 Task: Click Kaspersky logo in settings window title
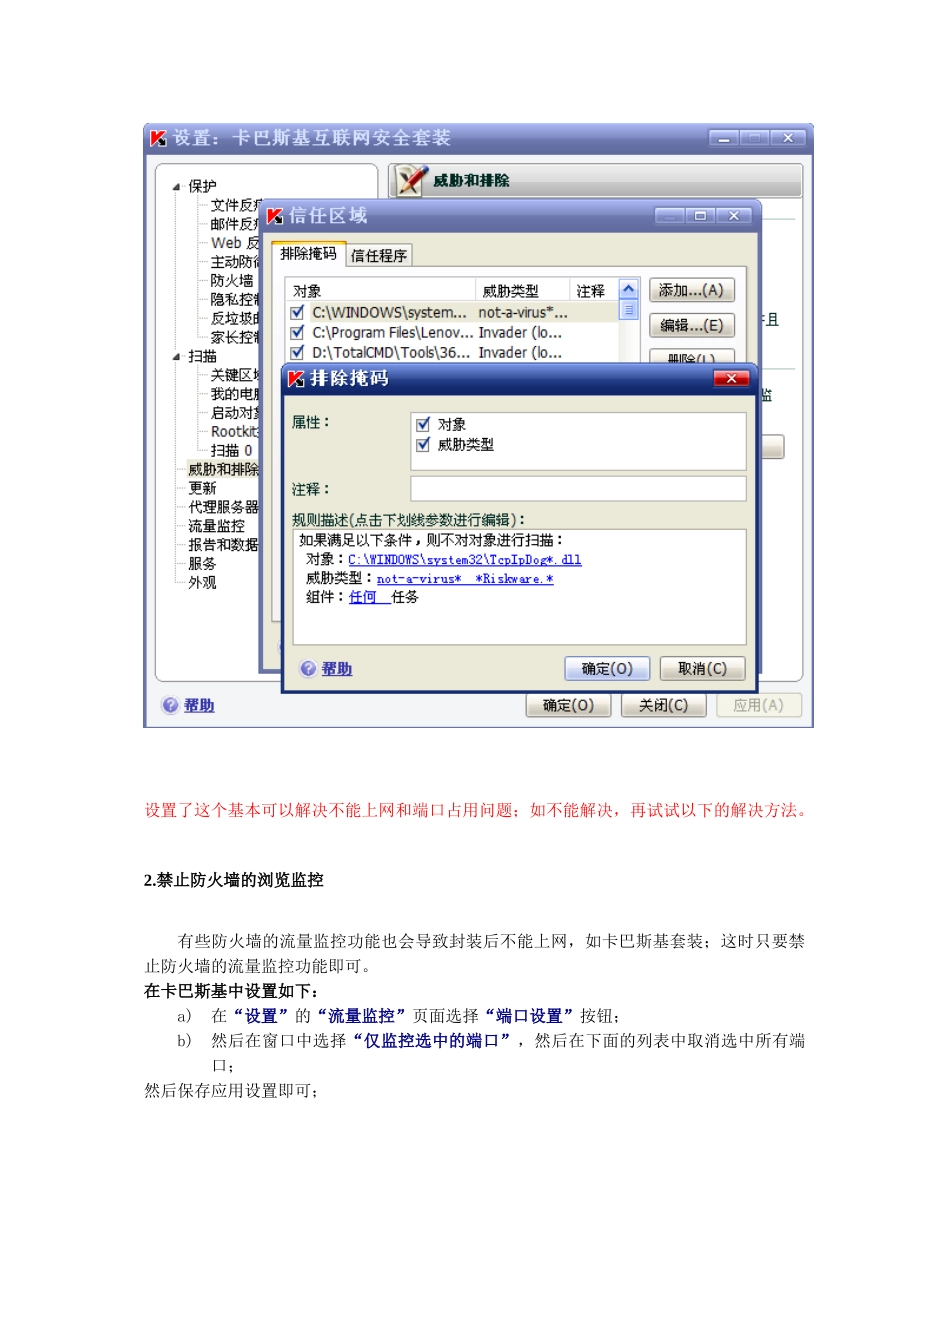click(158, 138)
